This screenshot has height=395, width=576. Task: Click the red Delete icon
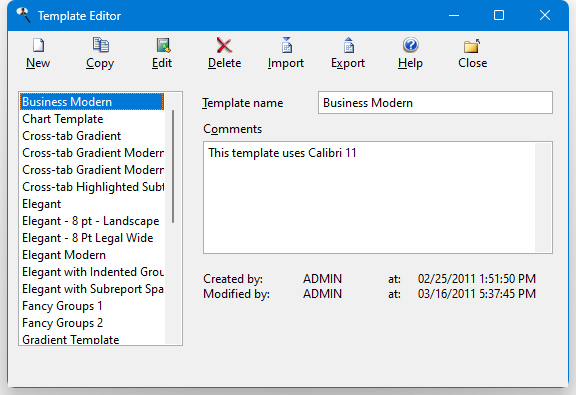click(224, 46)
